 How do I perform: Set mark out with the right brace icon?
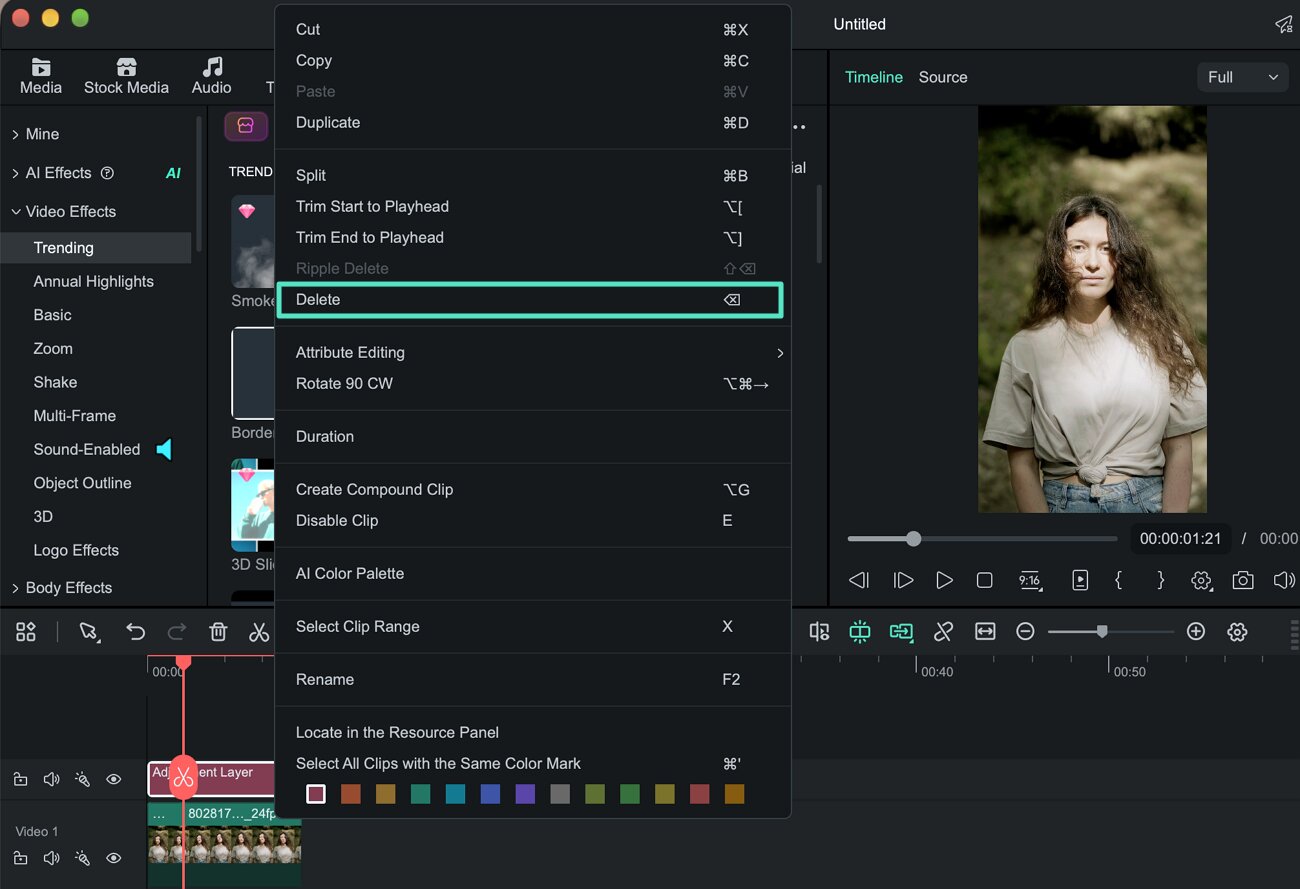coord(1160,580)
